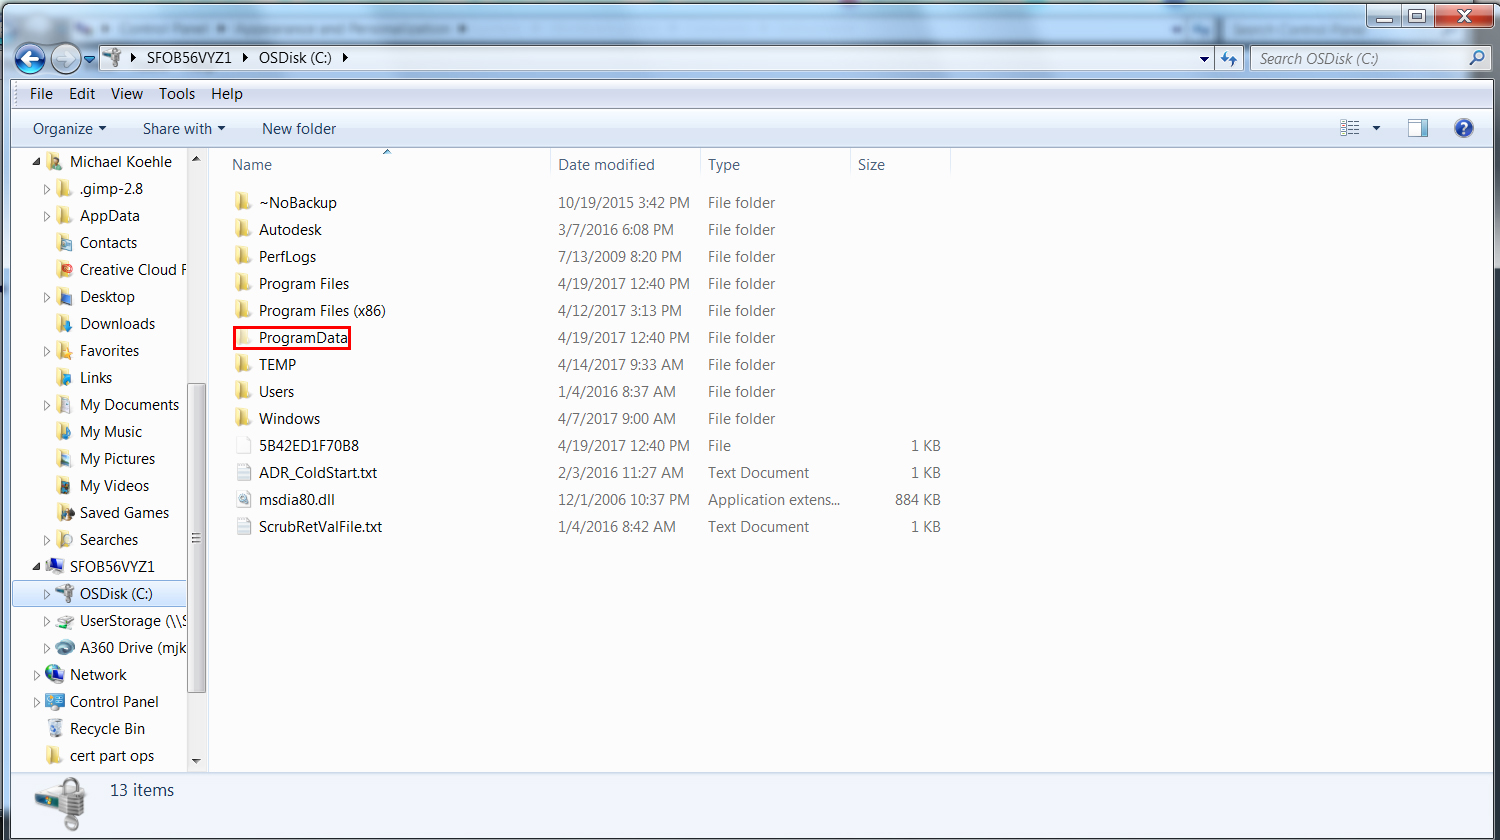Click the My Music icon in tree
Screen dimensions: 1500x840
tap(64, 431)
